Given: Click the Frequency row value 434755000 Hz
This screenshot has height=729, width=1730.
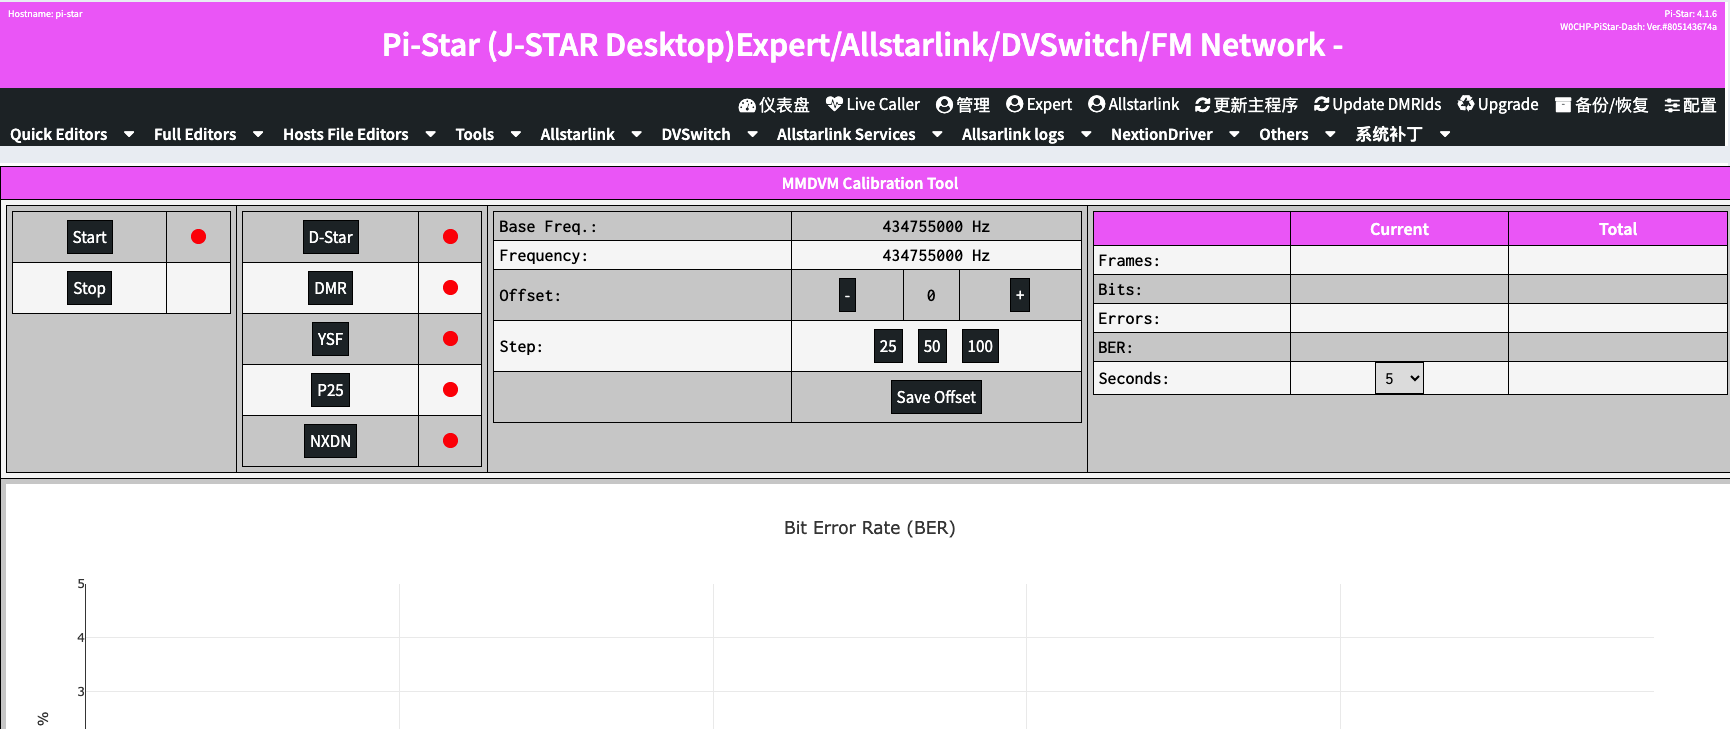Looking at the screenshot, I should tap(936, 255).
